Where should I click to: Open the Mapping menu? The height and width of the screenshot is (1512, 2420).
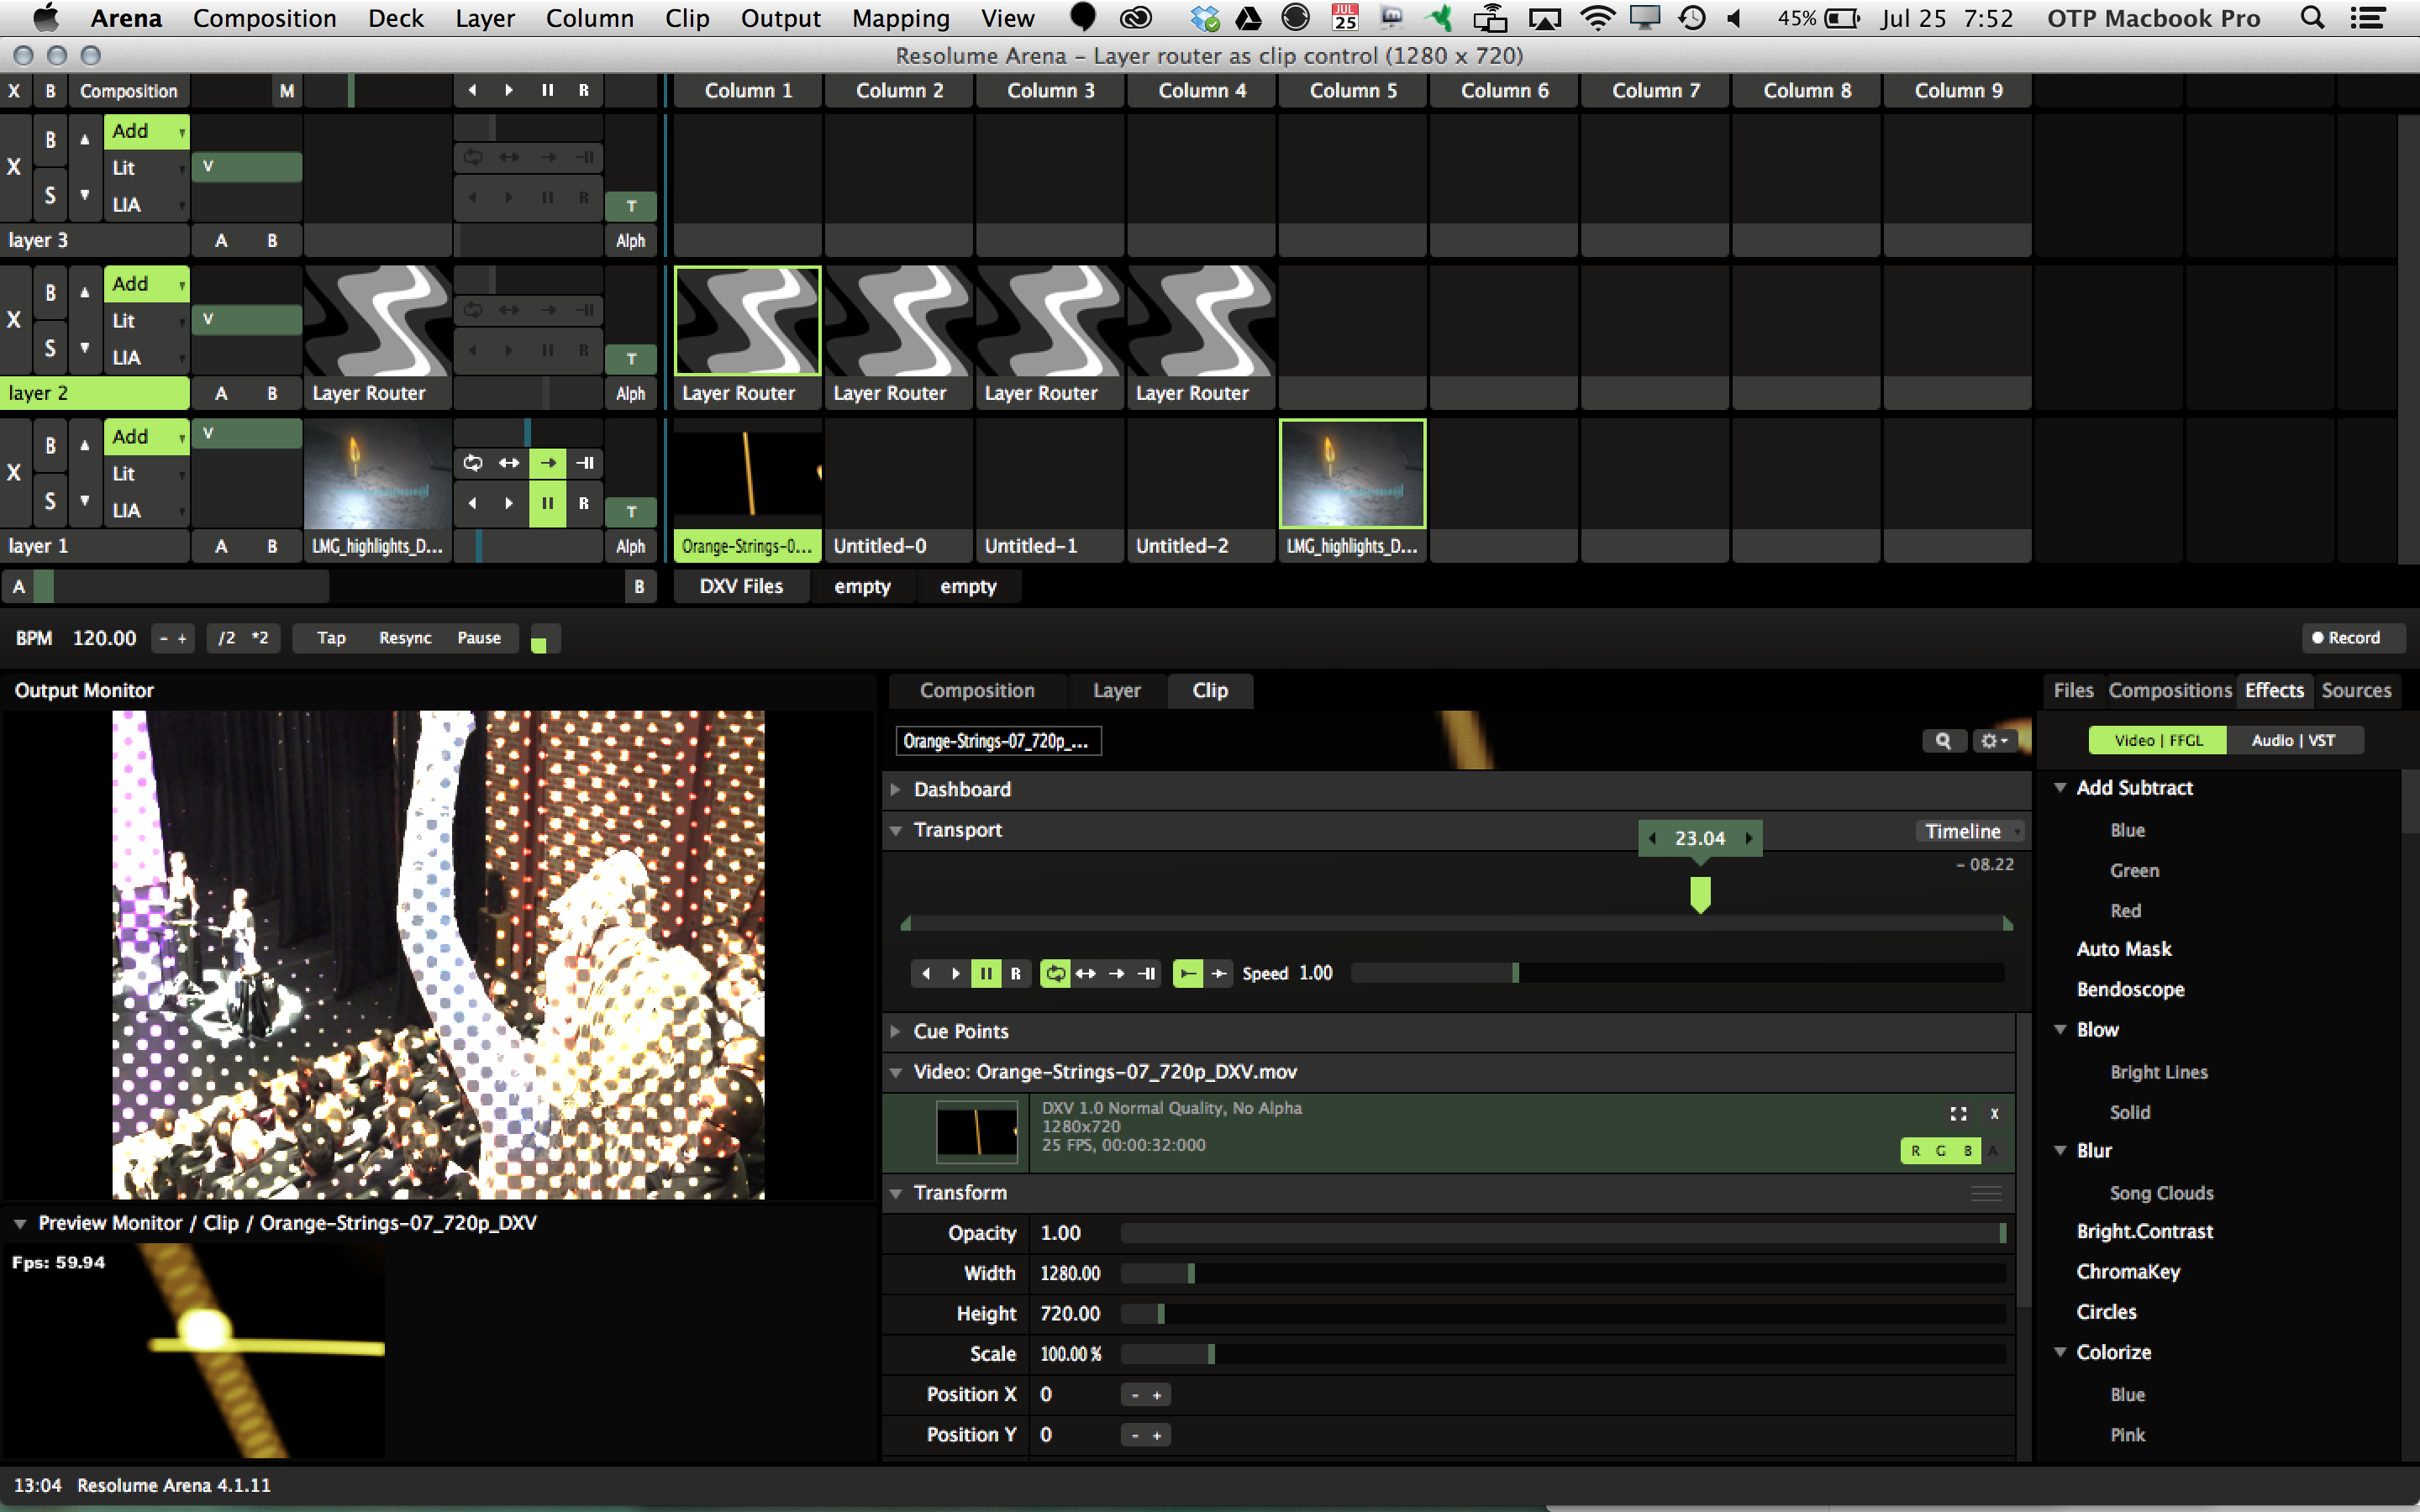pos(900,18)
